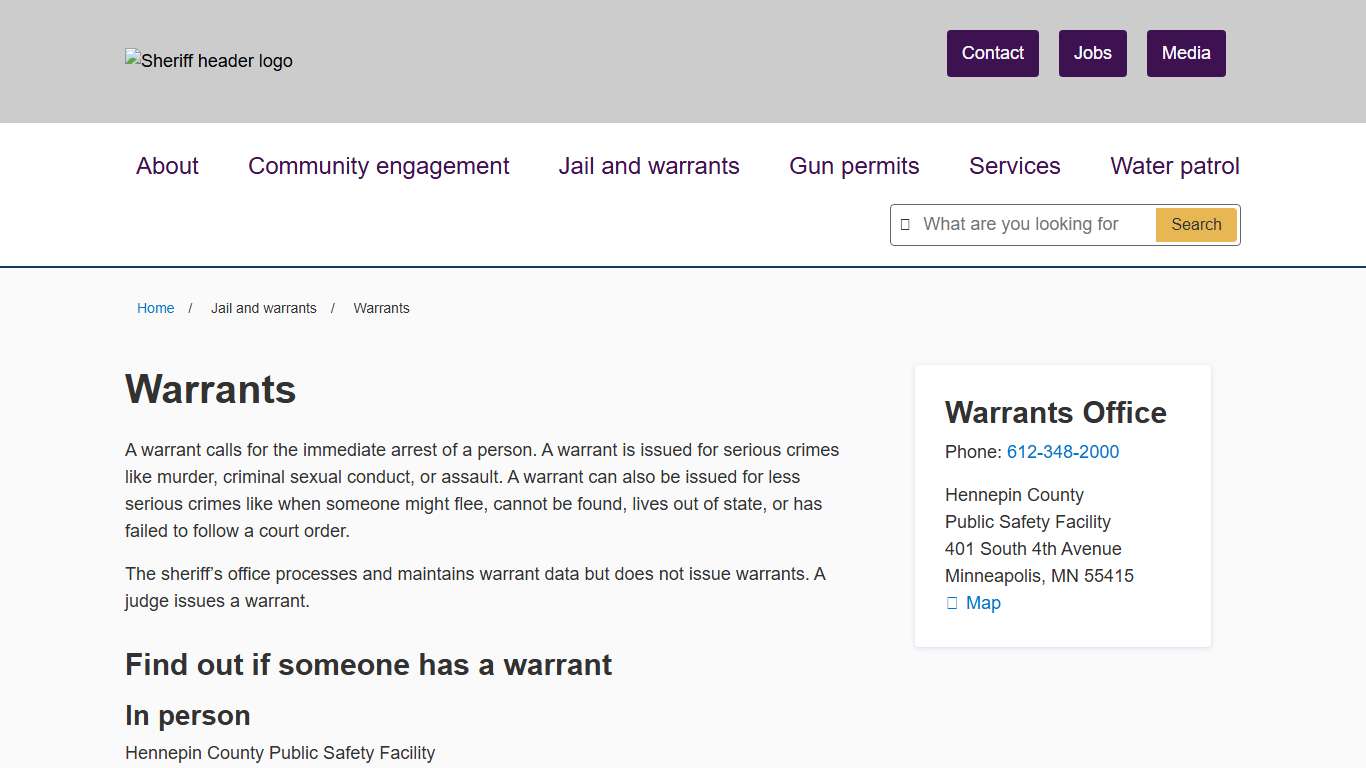1366x768 pixels.
Task: Open the Jail and warrants section
Action: tap(648, 166)
